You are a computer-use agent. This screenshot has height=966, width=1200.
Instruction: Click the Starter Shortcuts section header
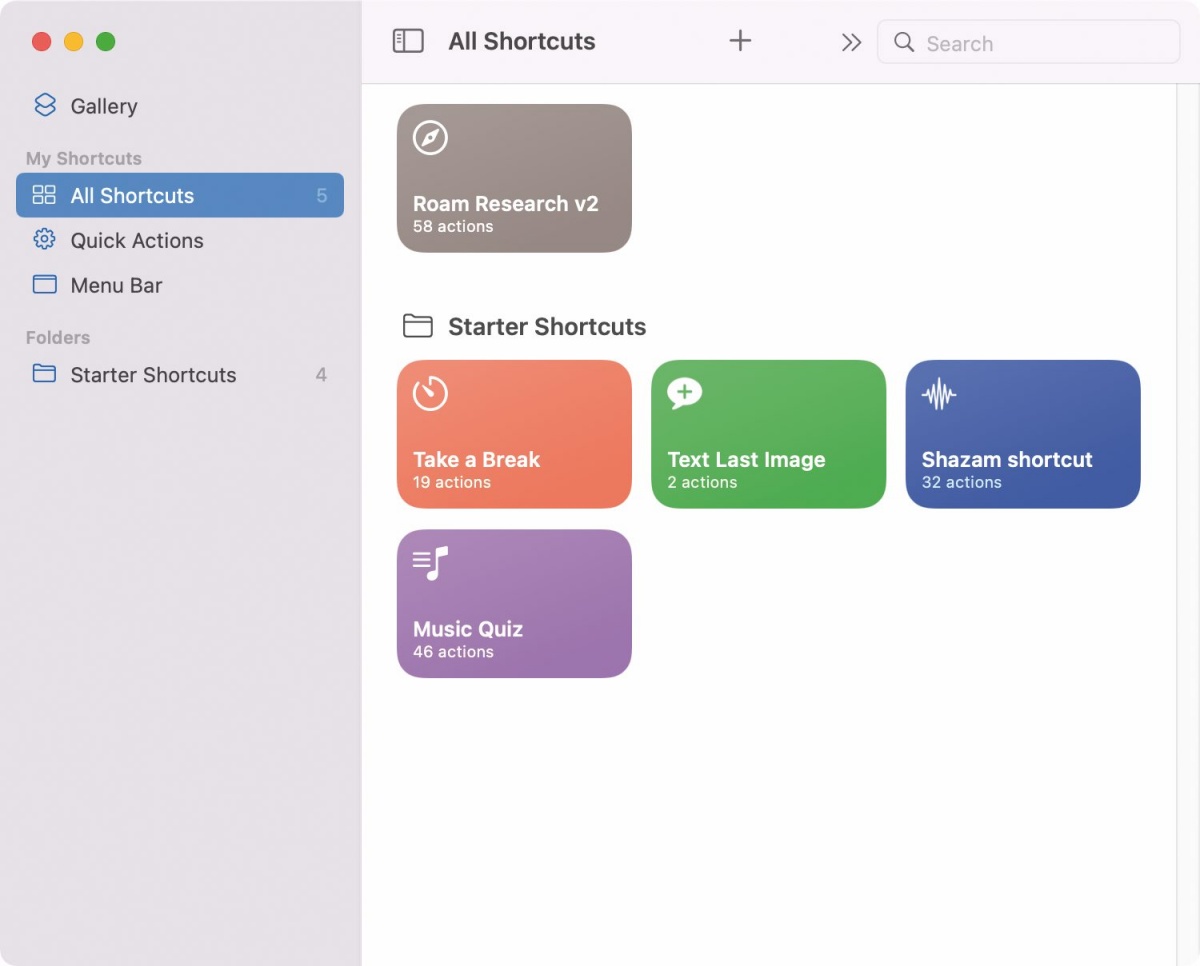[x=547, y=327]
